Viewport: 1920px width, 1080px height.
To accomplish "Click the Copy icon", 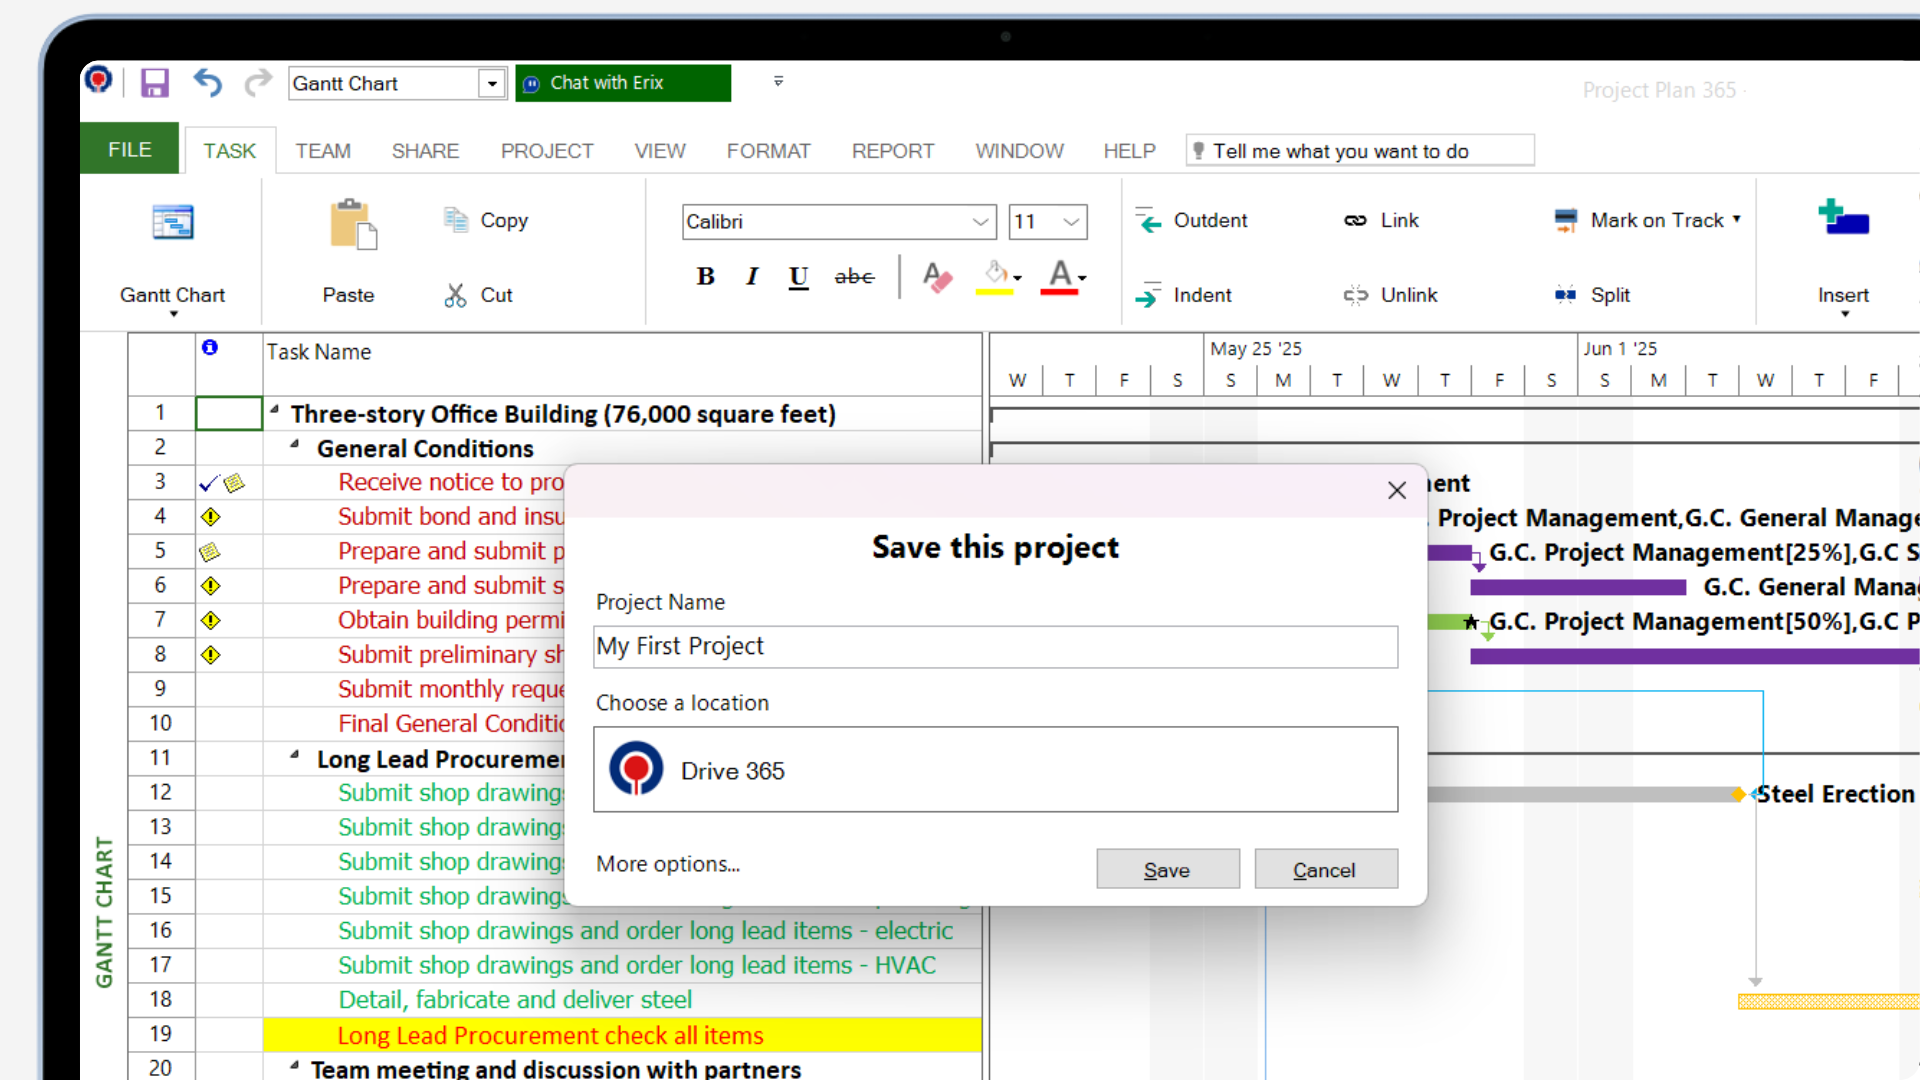I will 457,220.
